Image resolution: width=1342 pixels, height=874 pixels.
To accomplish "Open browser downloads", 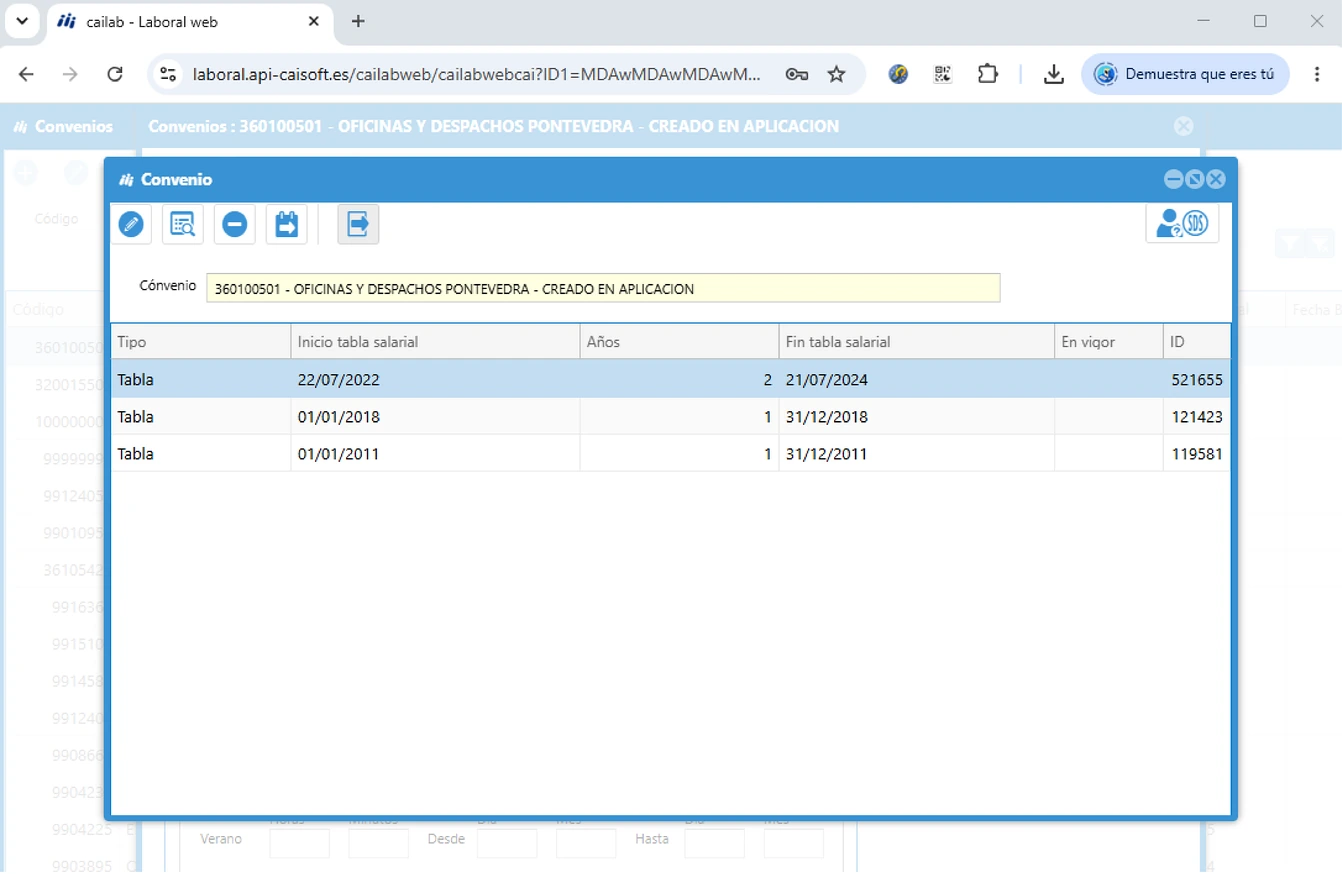I will pos(1053,74).
